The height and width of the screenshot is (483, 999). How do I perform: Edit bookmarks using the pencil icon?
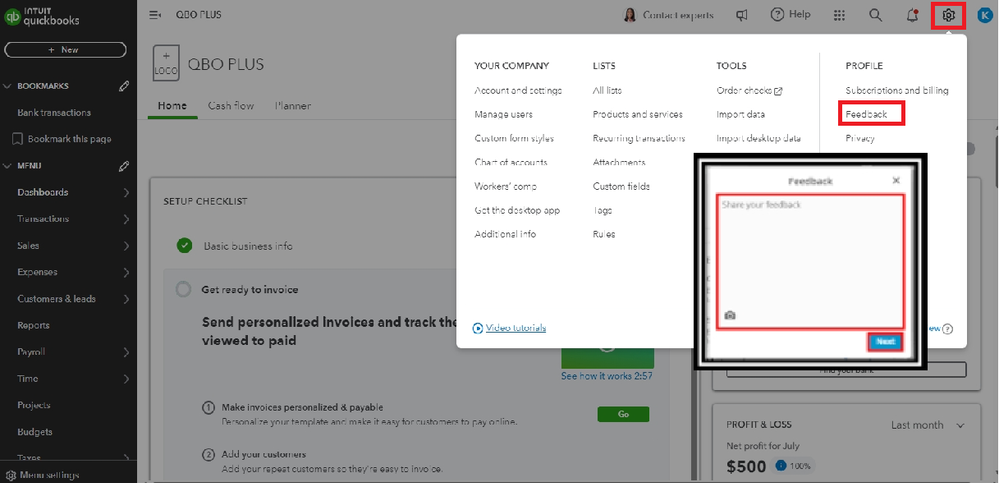click(x=124, y=86)
